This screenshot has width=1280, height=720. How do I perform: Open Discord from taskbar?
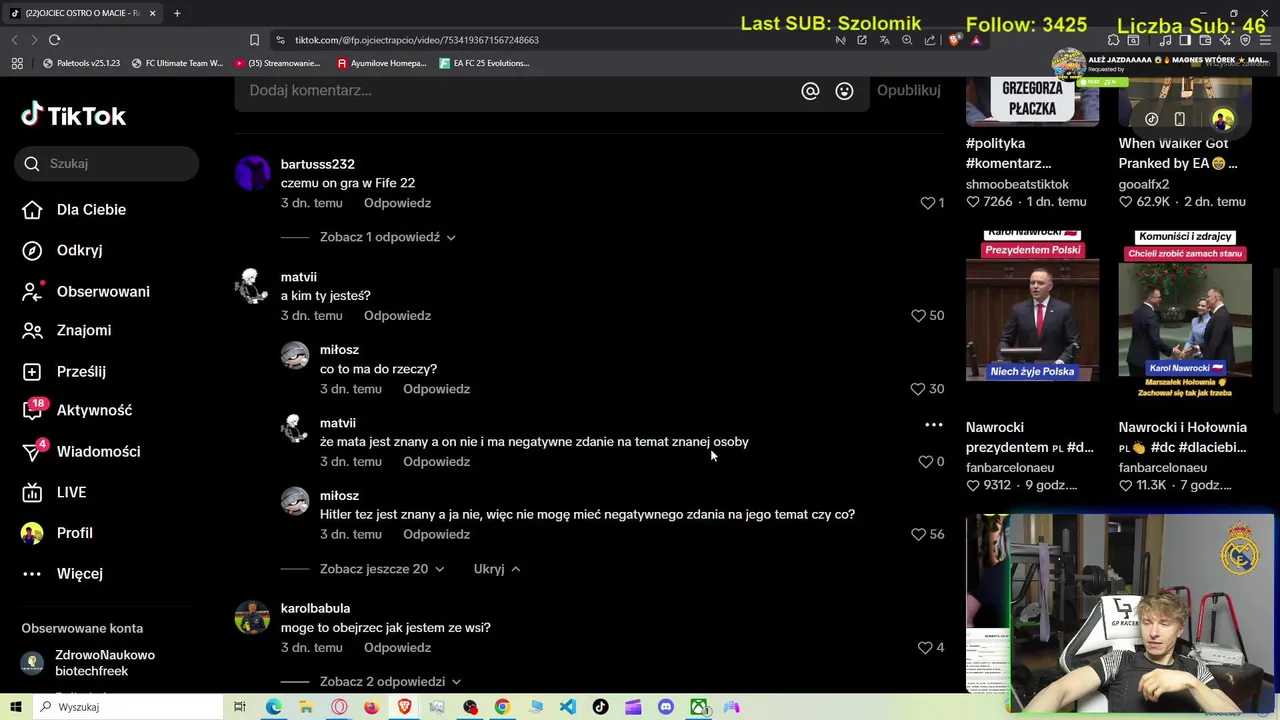coord(666,707)
